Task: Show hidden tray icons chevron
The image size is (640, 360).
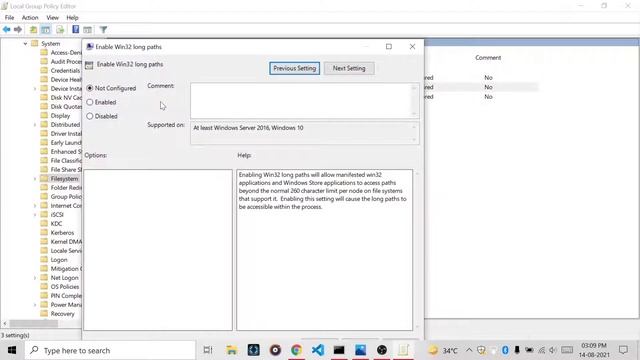Action: pyautogui.click(x=469, y=350)
